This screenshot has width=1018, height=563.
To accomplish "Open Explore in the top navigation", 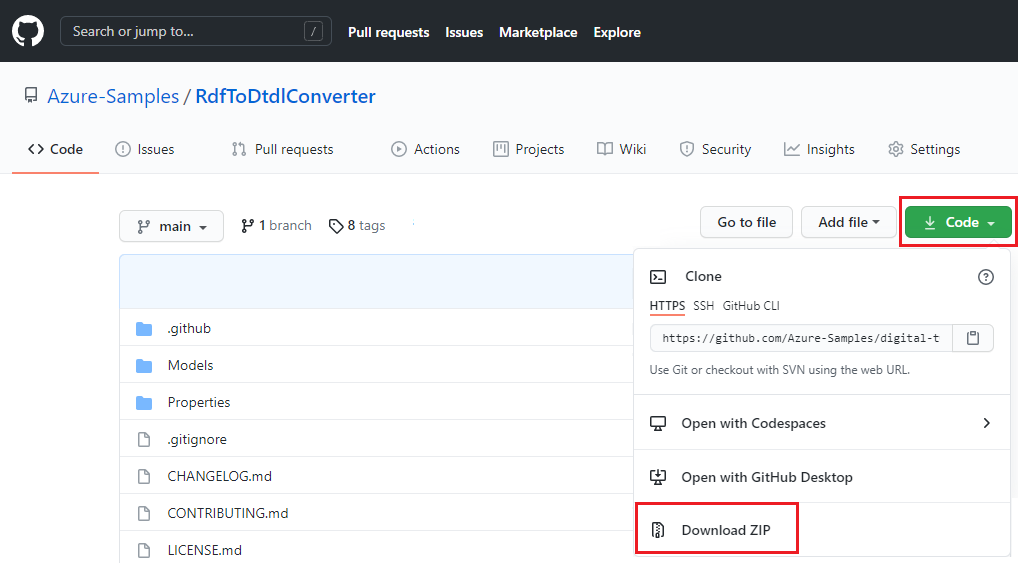I will coord(617,32).
